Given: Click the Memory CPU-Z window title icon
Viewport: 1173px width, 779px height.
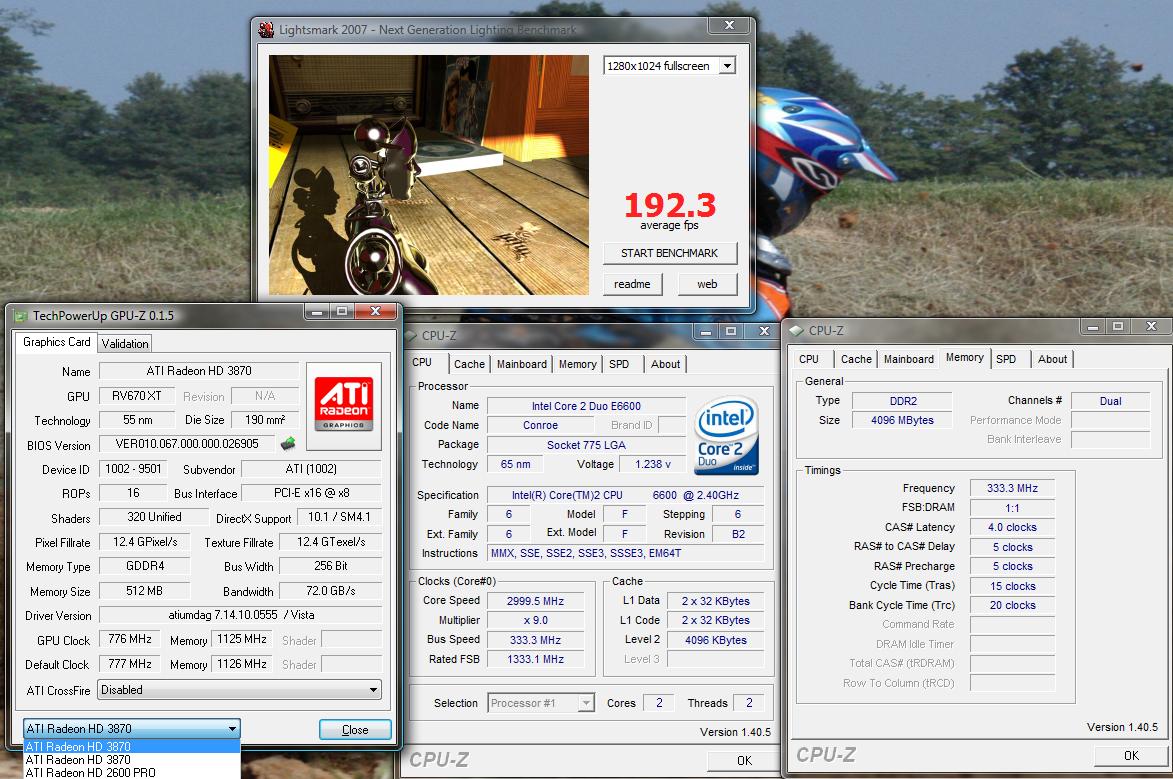Looking at the screenshot, I should [796, 330].
